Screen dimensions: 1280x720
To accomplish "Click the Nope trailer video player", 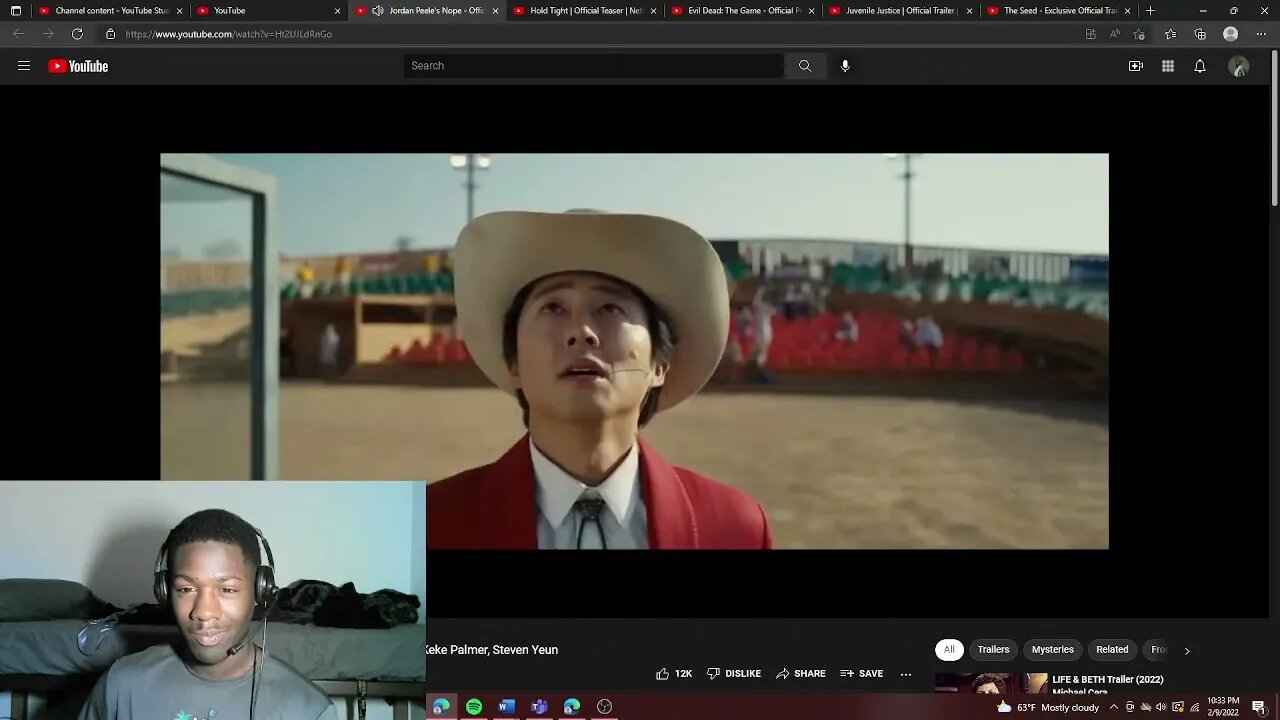I will click(634, 351).
